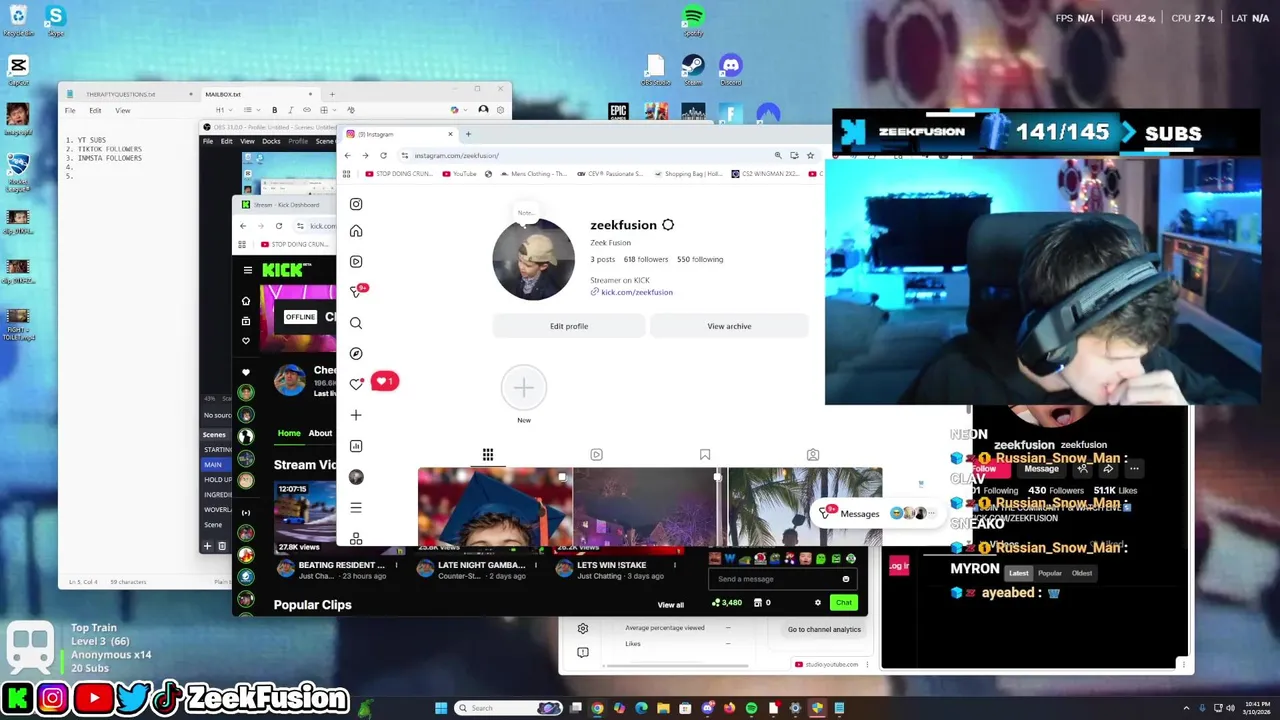Show hidden system tray icons chevron
Viewport: 1280px width, 720px height.
(x=1185, y=708)
